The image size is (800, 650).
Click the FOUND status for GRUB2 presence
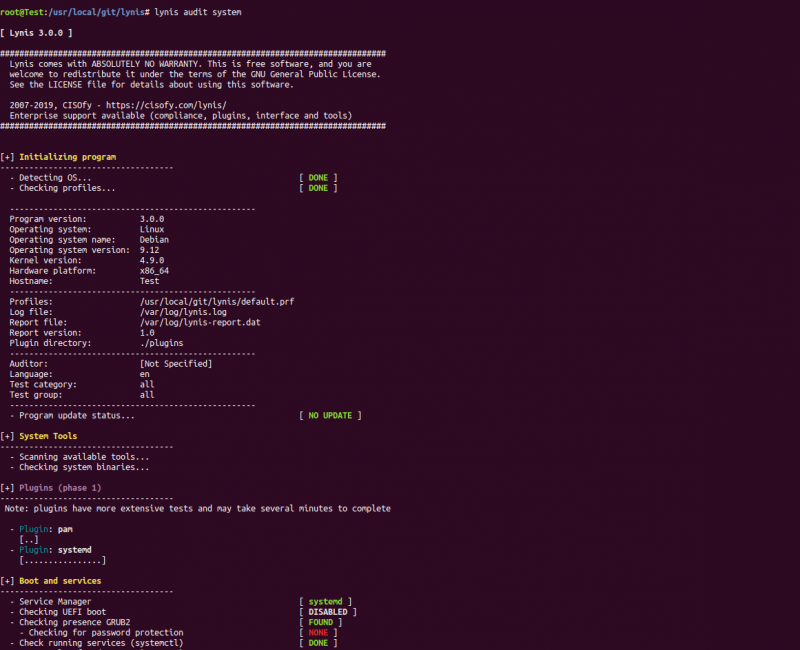(x=320, y=622)
